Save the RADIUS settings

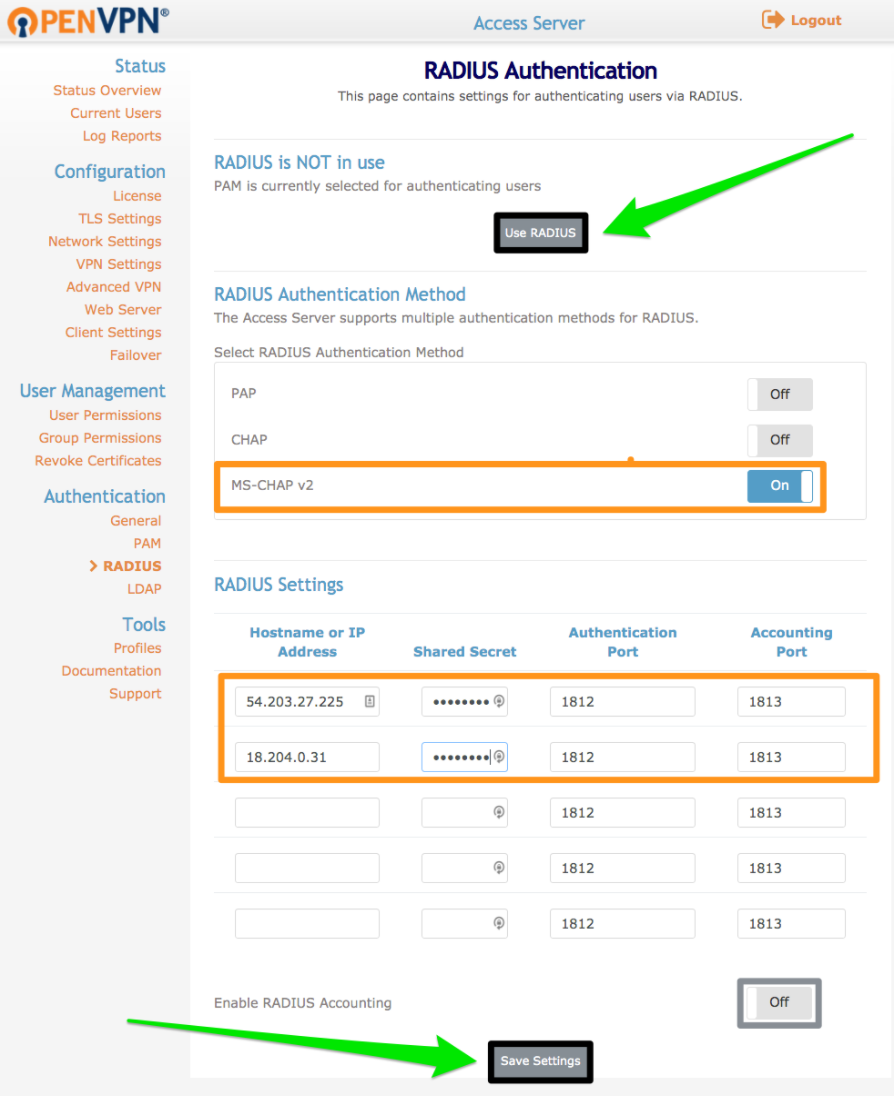click(x=540, y=1061)
